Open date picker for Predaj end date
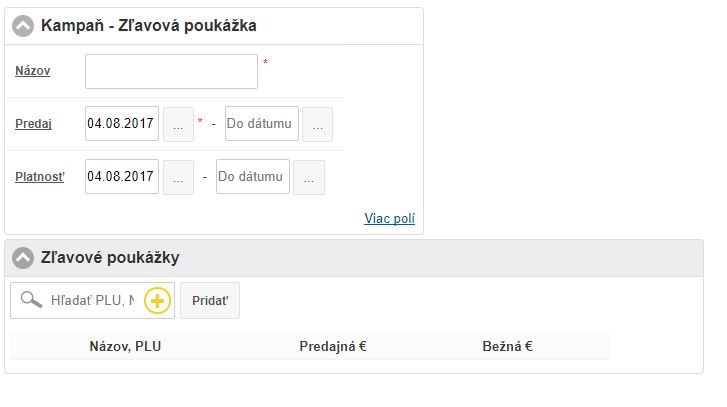Image resolution: width=727 pixels, height=407 pixels. [x=318, y=124]
